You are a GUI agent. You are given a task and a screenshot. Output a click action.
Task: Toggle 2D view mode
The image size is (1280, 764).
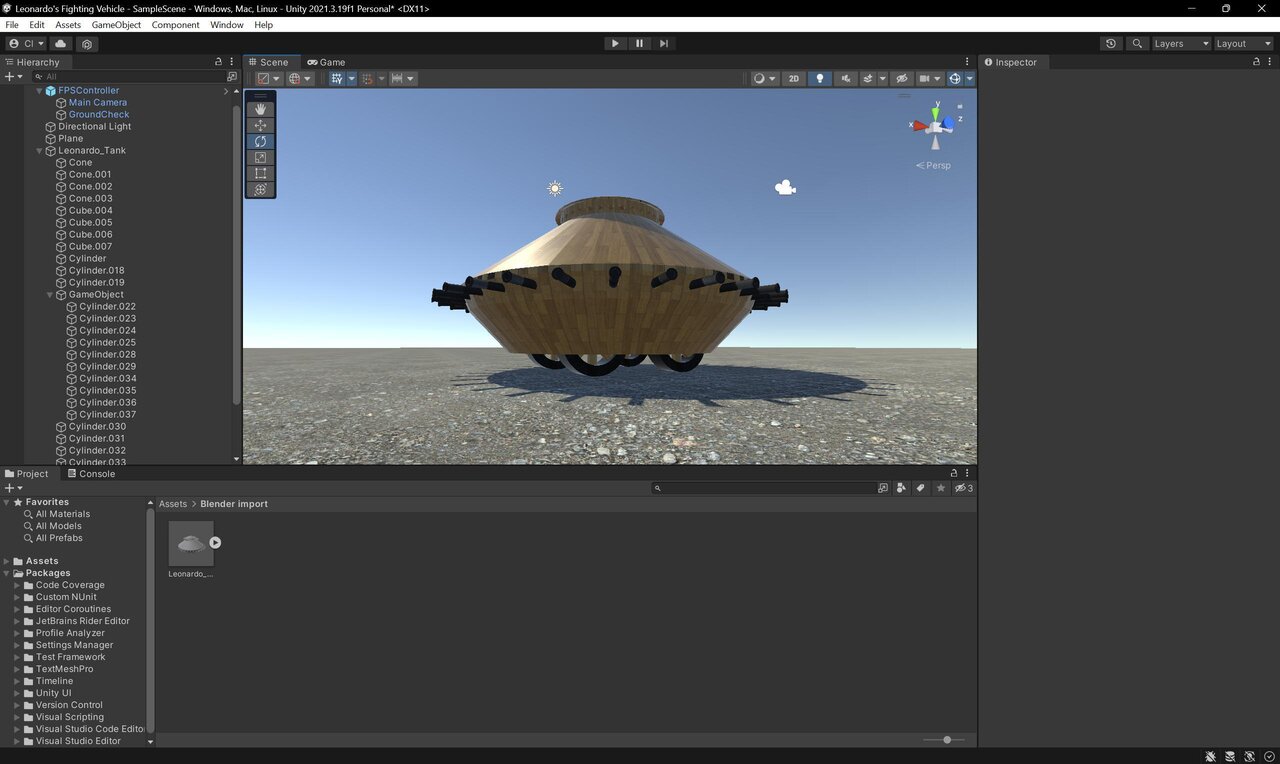[794, 78]
